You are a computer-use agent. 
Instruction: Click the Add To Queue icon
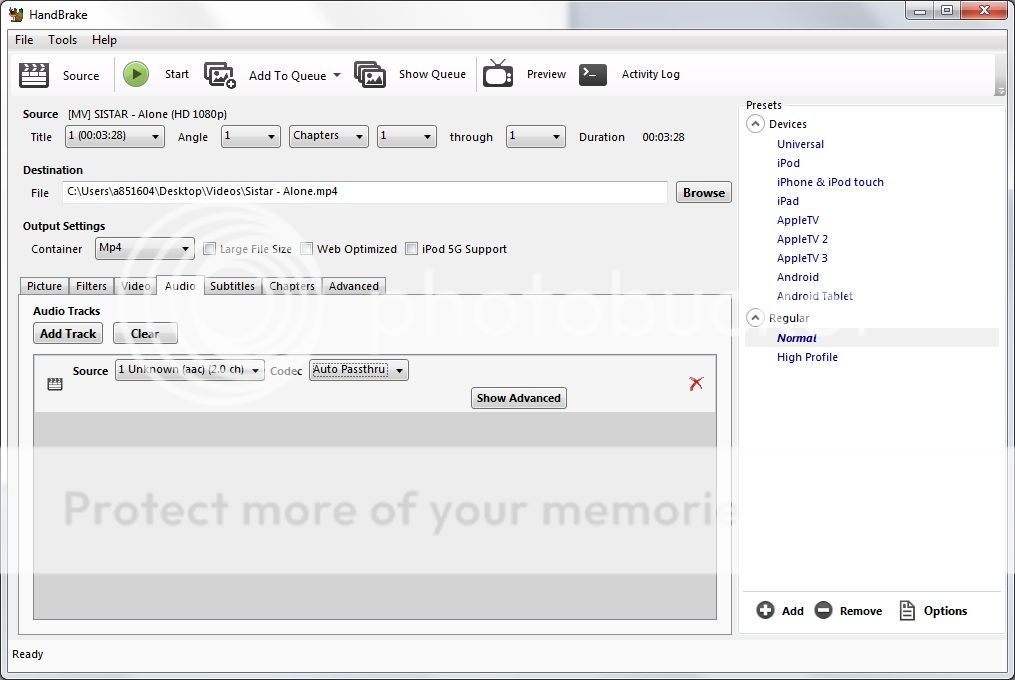[220, 75]
